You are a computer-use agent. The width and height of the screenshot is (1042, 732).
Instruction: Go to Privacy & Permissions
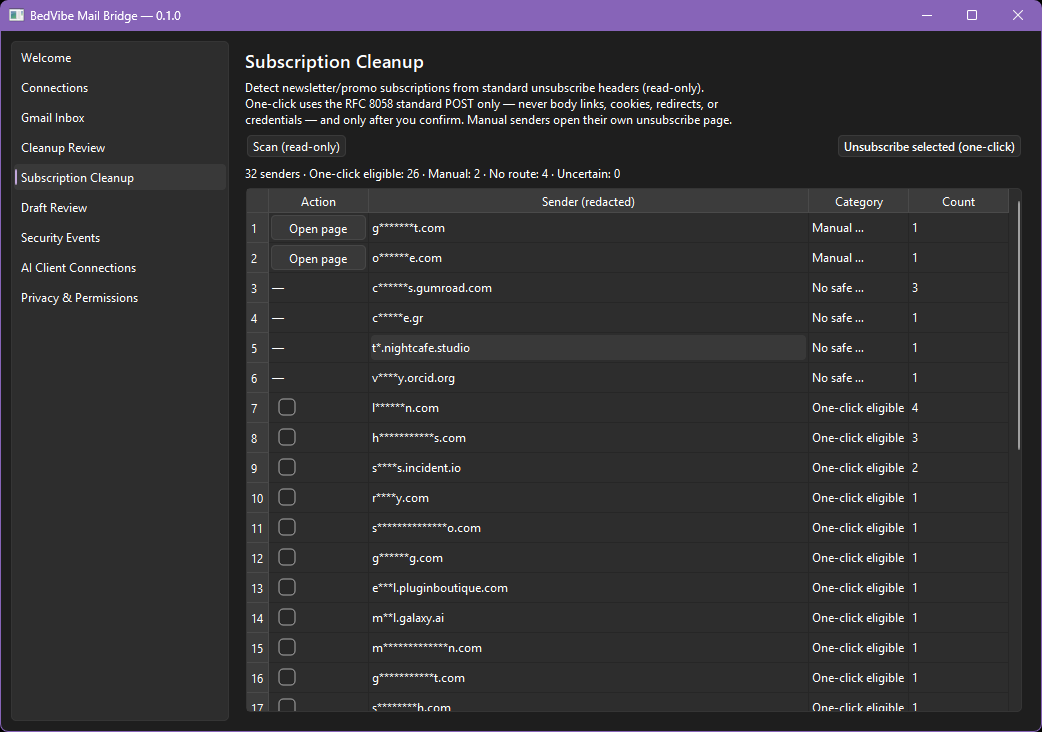click(x=120, y=298)
